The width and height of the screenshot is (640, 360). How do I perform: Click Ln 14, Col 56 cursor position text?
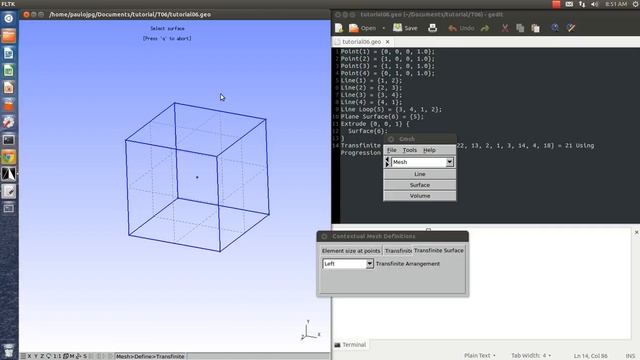pos(590,356)
